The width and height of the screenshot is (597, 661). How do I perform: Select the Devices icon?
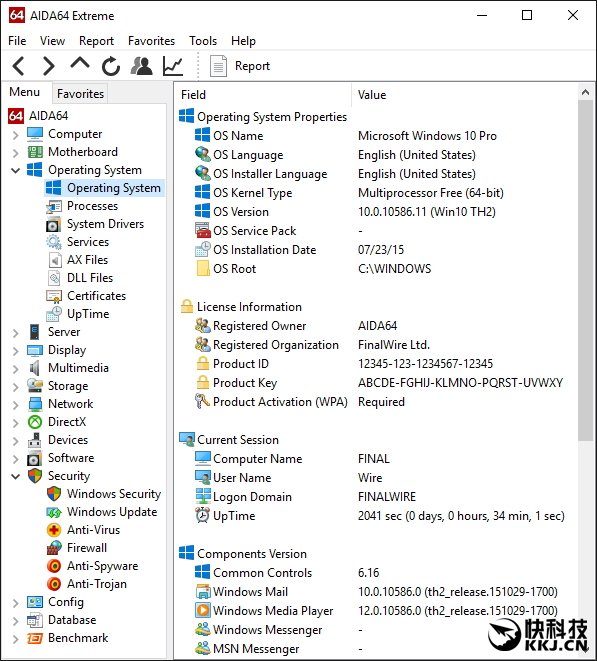point(35,440)
